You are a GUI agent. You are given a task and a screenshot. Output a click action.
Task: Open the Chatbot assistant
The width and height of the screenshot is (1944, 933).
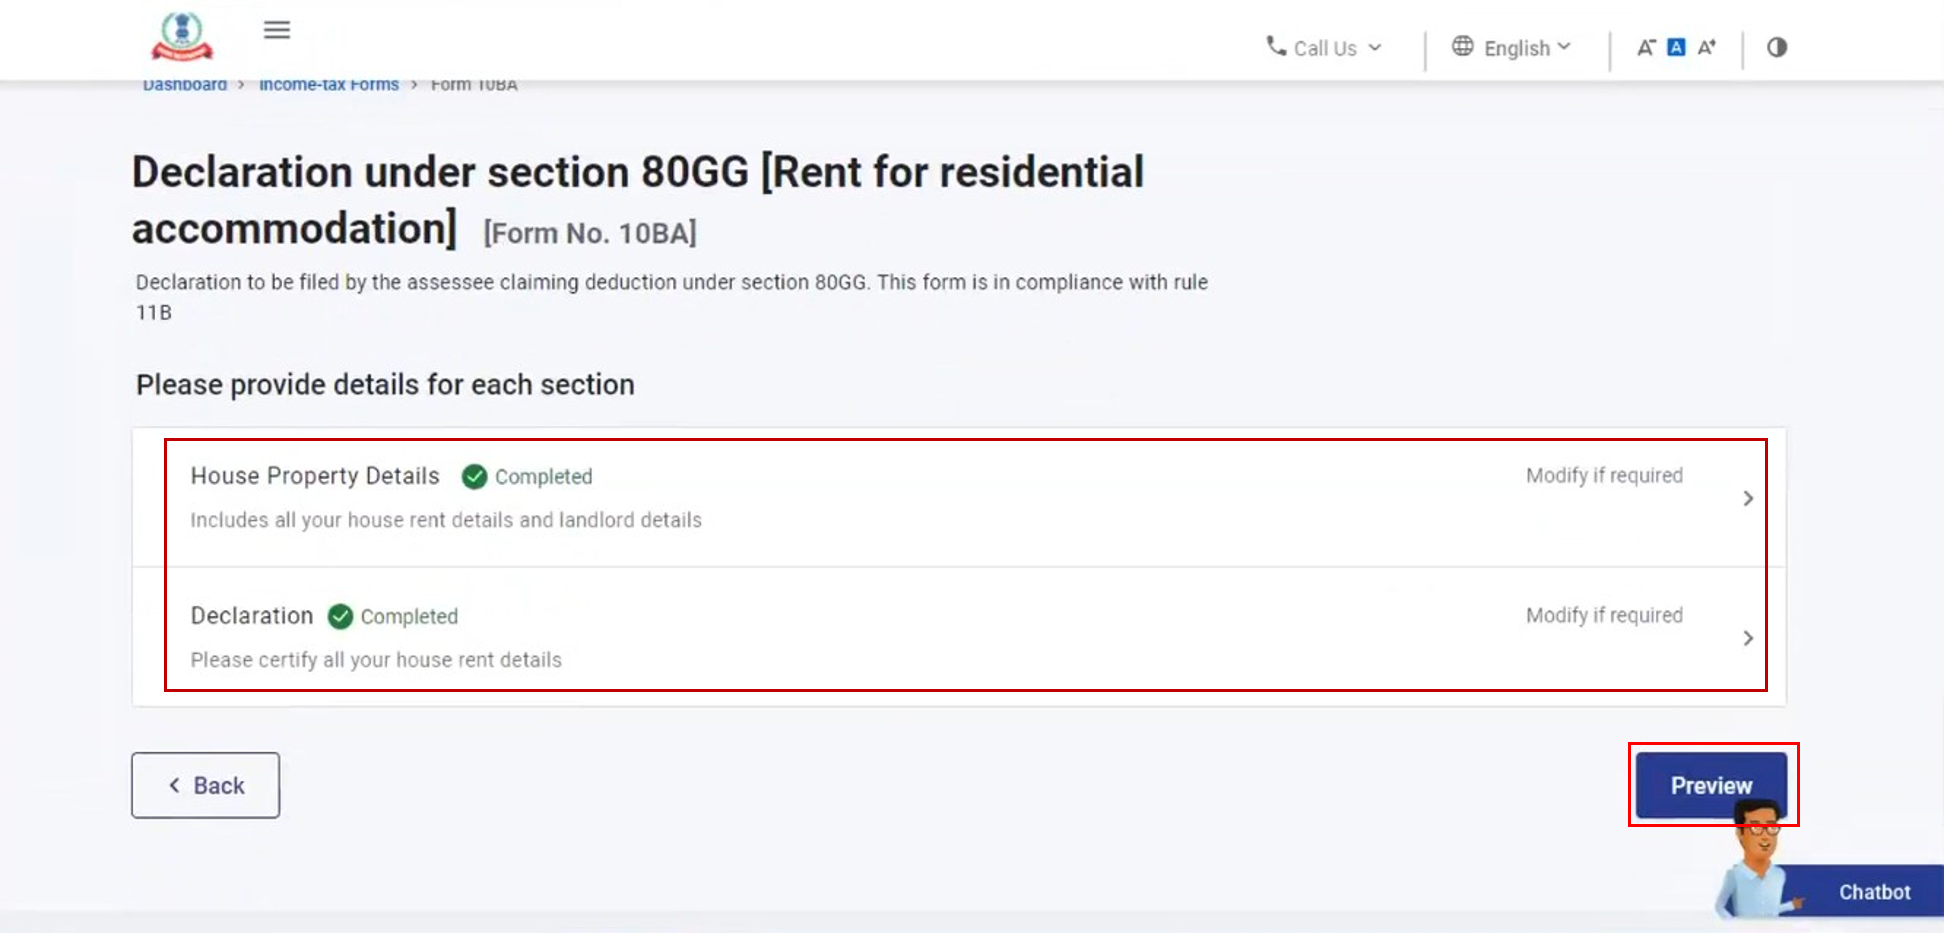coord(1873,892)
